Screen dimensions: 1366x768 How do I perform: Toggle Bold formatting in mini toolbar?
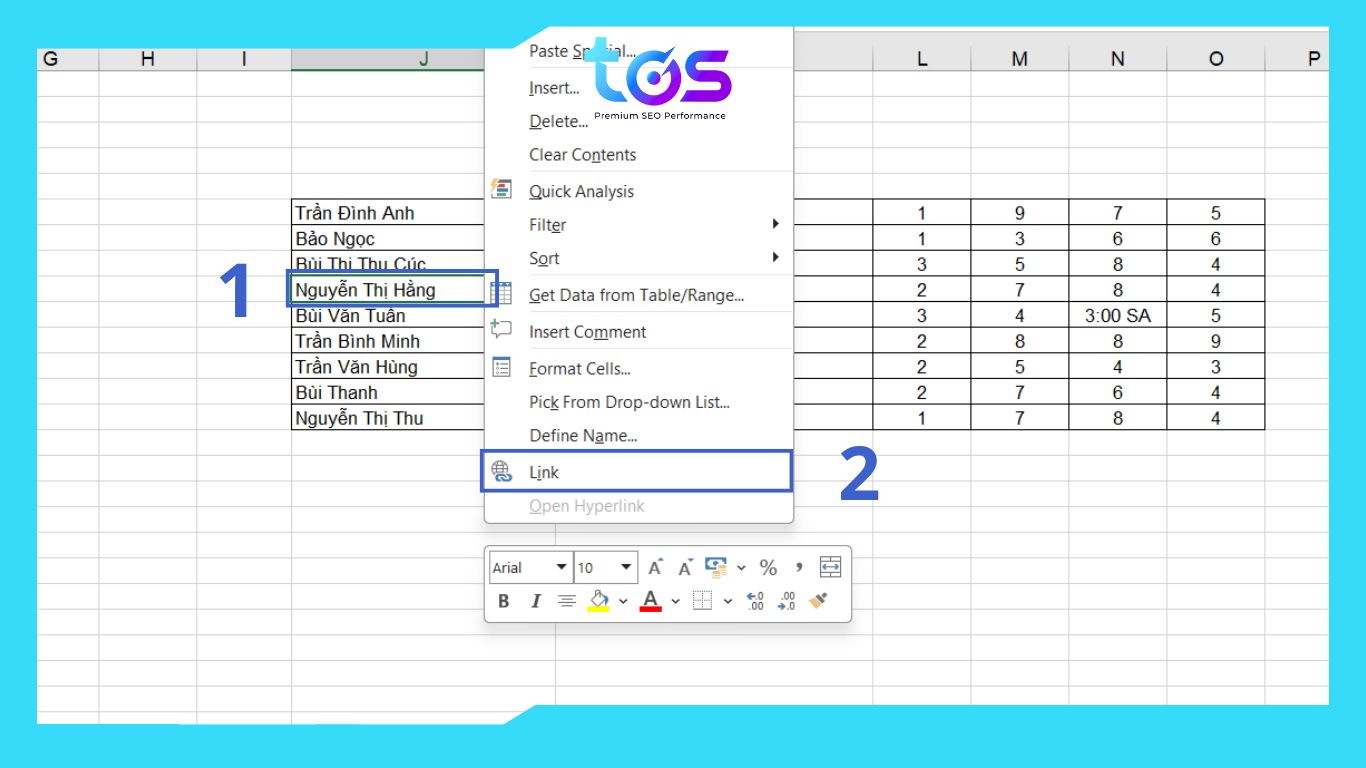click(x=504, y=601)
